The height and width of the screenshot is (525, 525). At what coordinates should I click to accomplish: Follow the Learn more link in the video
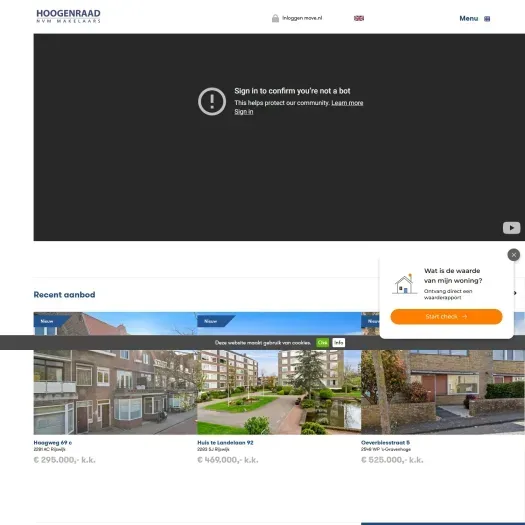coord(347,103)
